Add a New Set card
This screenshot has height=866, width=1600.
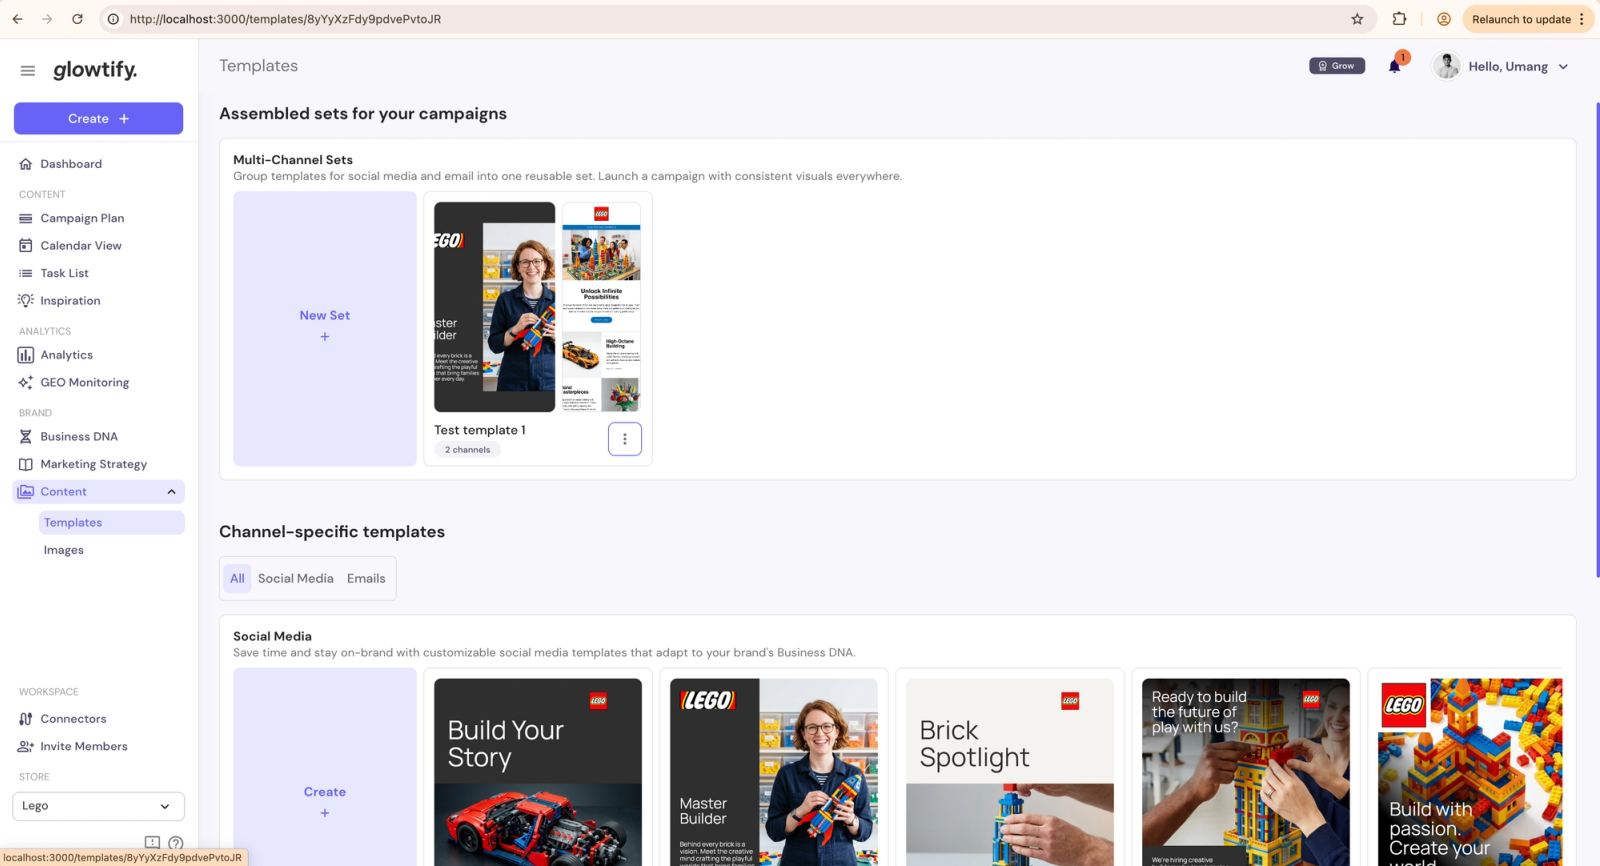click(x=325, y=328)
